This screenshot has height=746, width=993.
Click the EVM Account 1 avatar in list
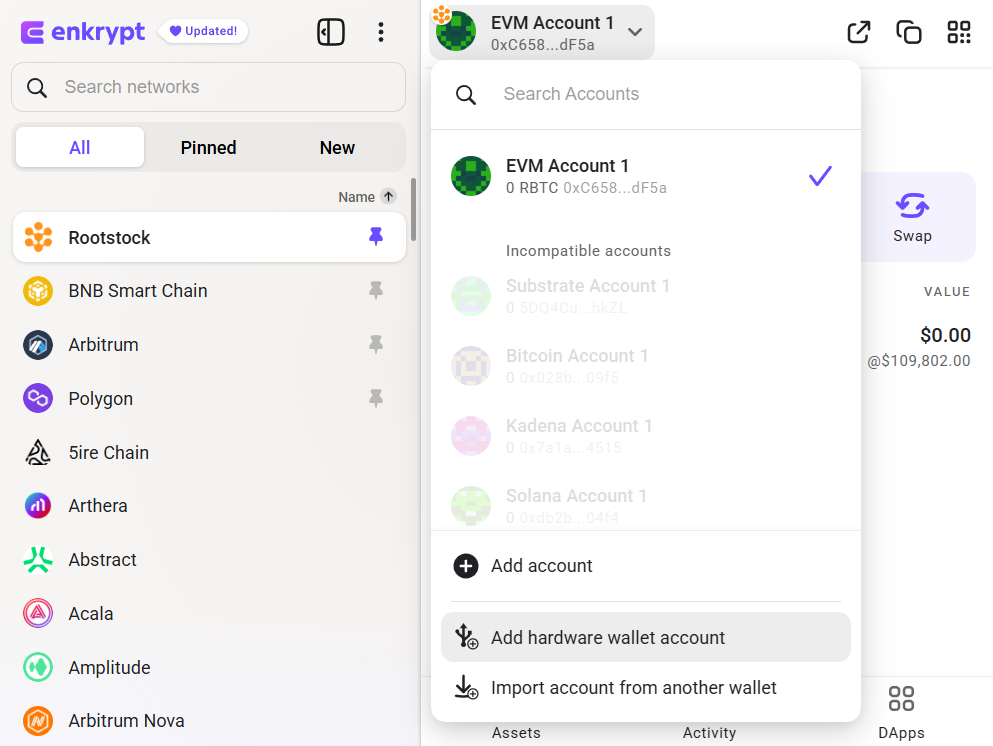pyautogui.click(x=471, y=175)
